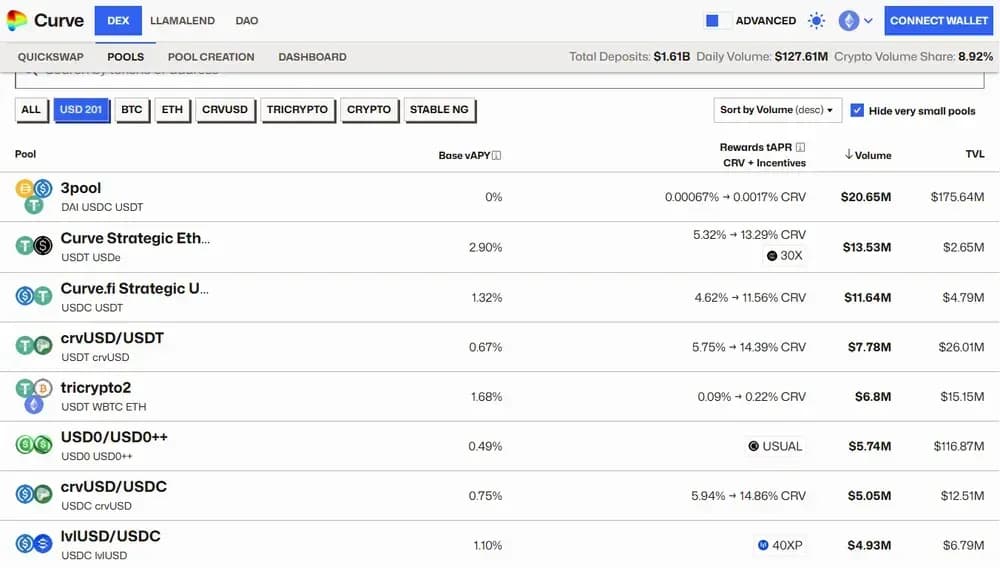Filter pools by CRVUSD
This screenshot has height=568, width=1000.
(224, 110)
